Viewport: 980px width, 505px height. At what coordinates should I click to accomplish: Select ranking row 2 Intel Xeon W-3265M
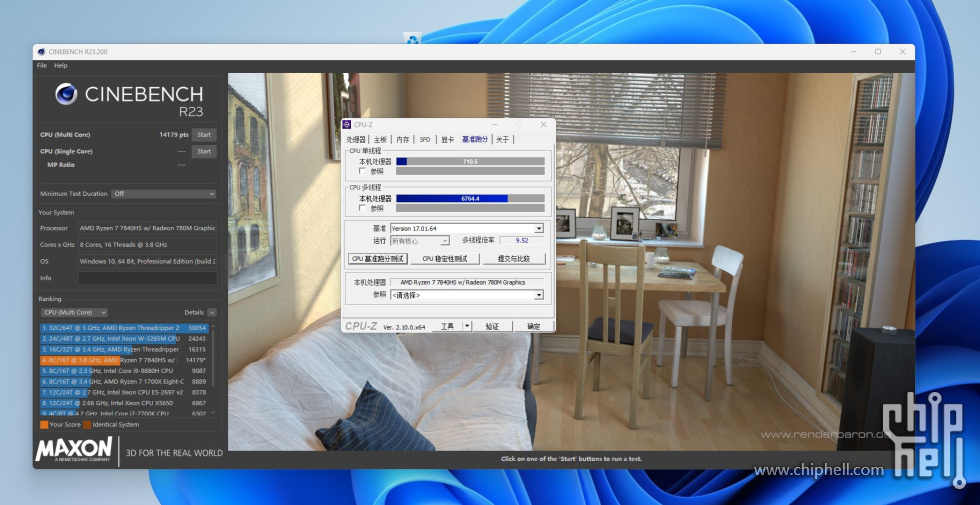coord(124,339)
